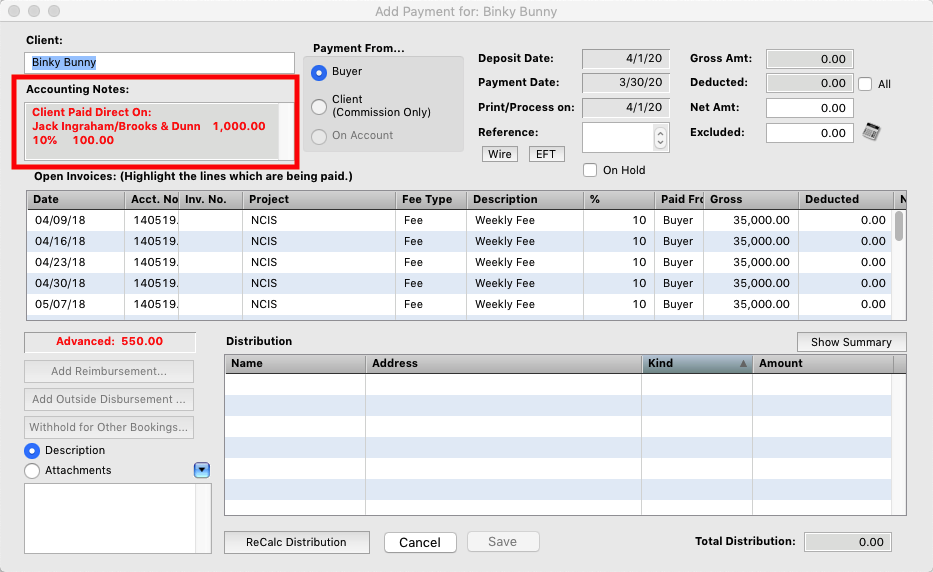Image resolution: width=933 pixels, height=572 pixels.
Task: Click Add Reimbursement button
Action: click(x=109, y=371)
